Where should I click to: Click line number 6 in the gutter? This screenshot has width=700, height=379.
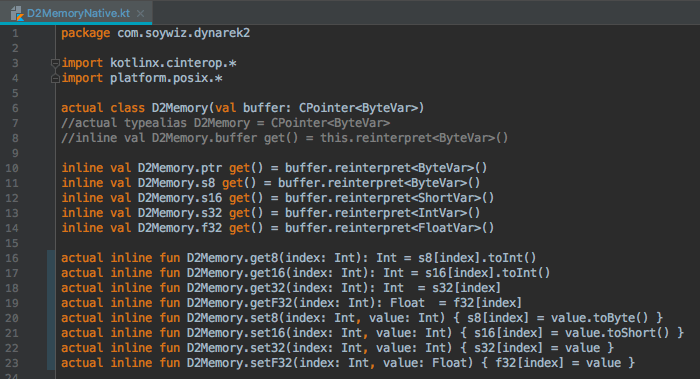click(x=15, y=108)
